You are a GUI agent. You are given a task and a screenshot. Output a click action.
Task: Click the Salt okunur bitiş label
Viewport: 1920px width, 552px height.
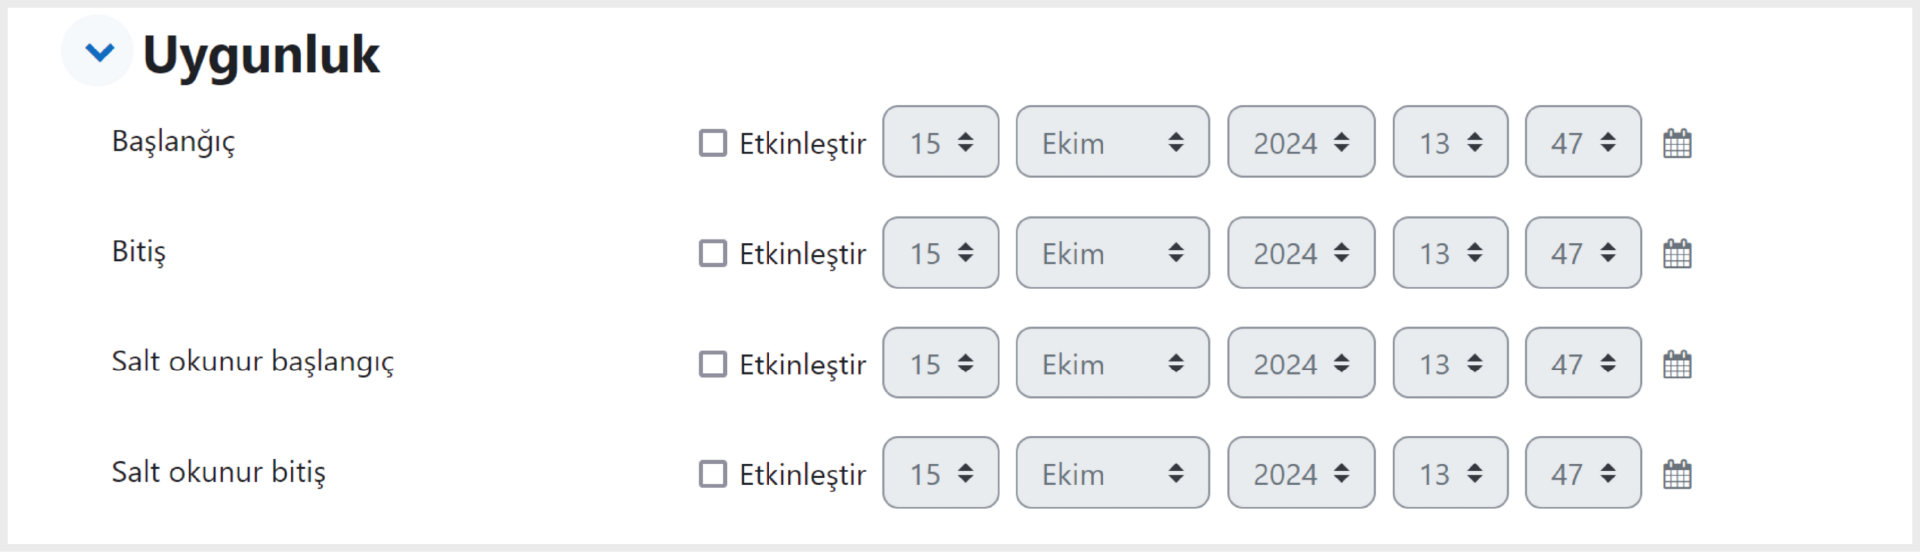click(219, 472)
